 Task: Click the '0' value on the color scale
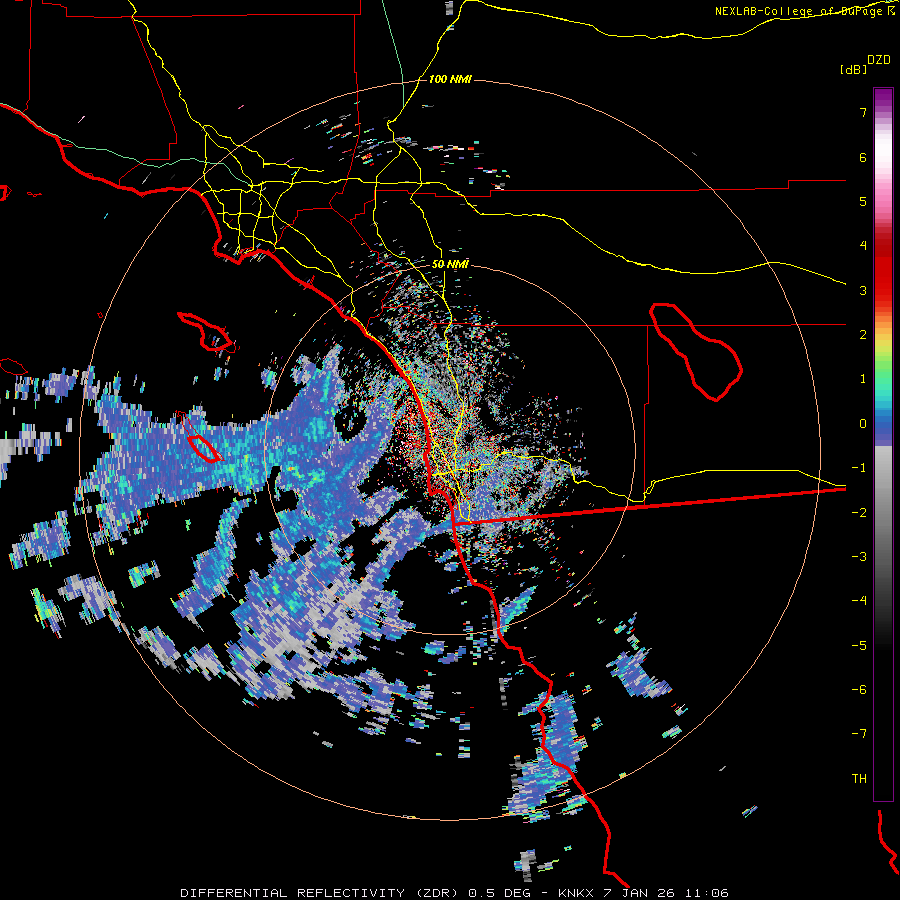pos(863,424)
